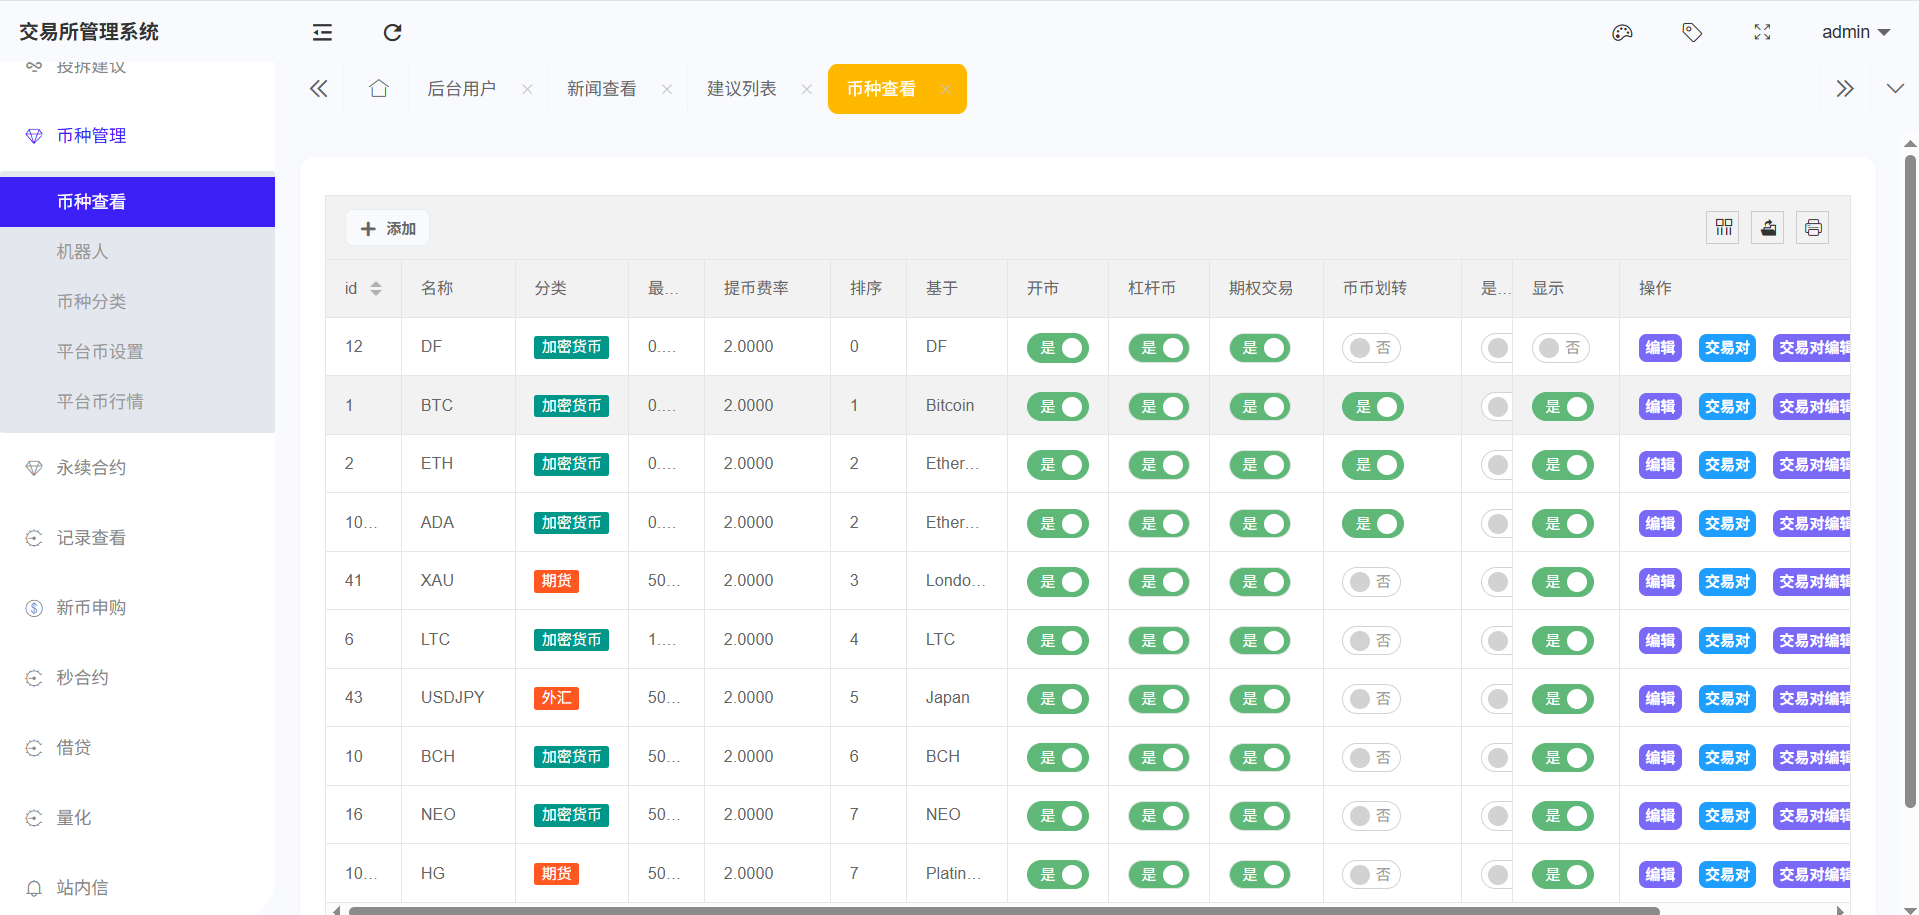Go to the home tab icon
1919x915 pixels.
click(x=378, y=89)
